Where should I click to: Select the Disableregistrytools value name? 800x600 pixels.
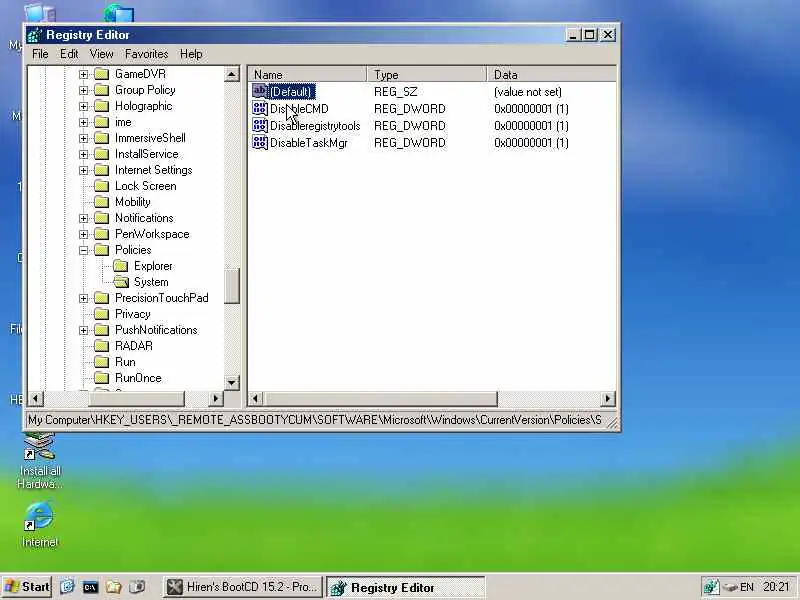click(x=315, y=126)
